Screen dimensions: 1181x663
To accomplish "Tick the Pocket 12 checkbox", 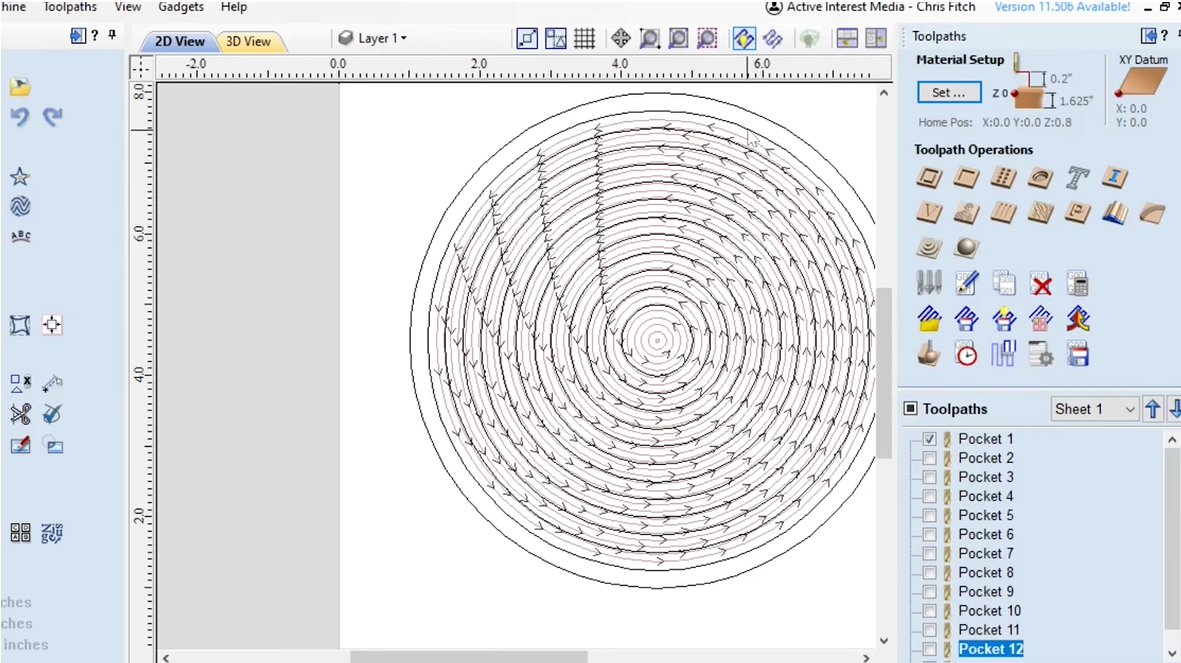I will pos(930,650).
